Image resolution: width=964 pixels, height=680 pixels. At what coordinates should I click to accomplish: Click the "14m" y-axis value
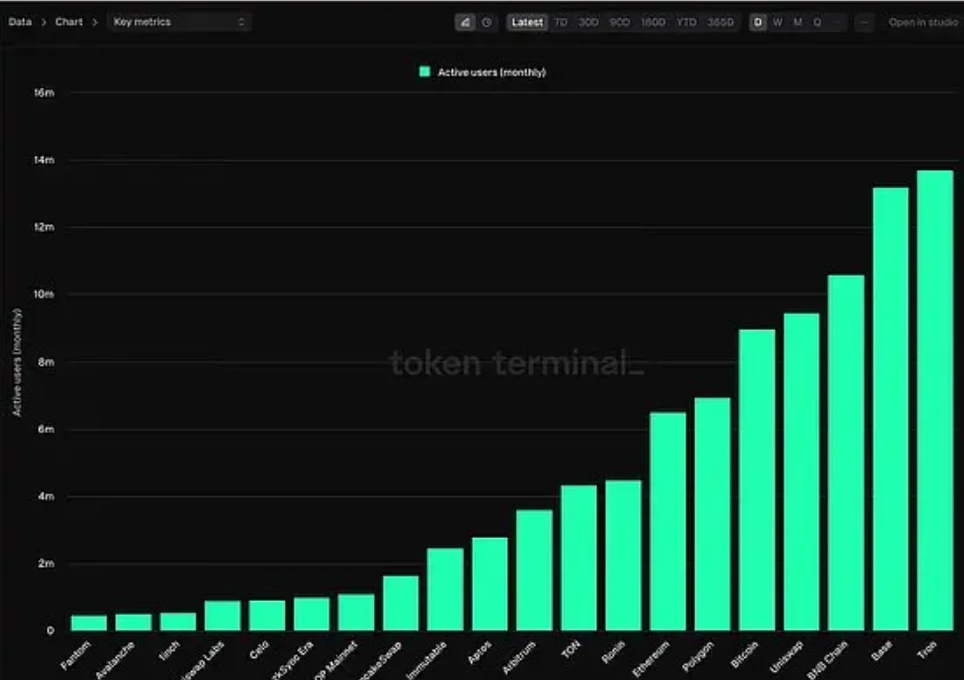pos(44,160)
